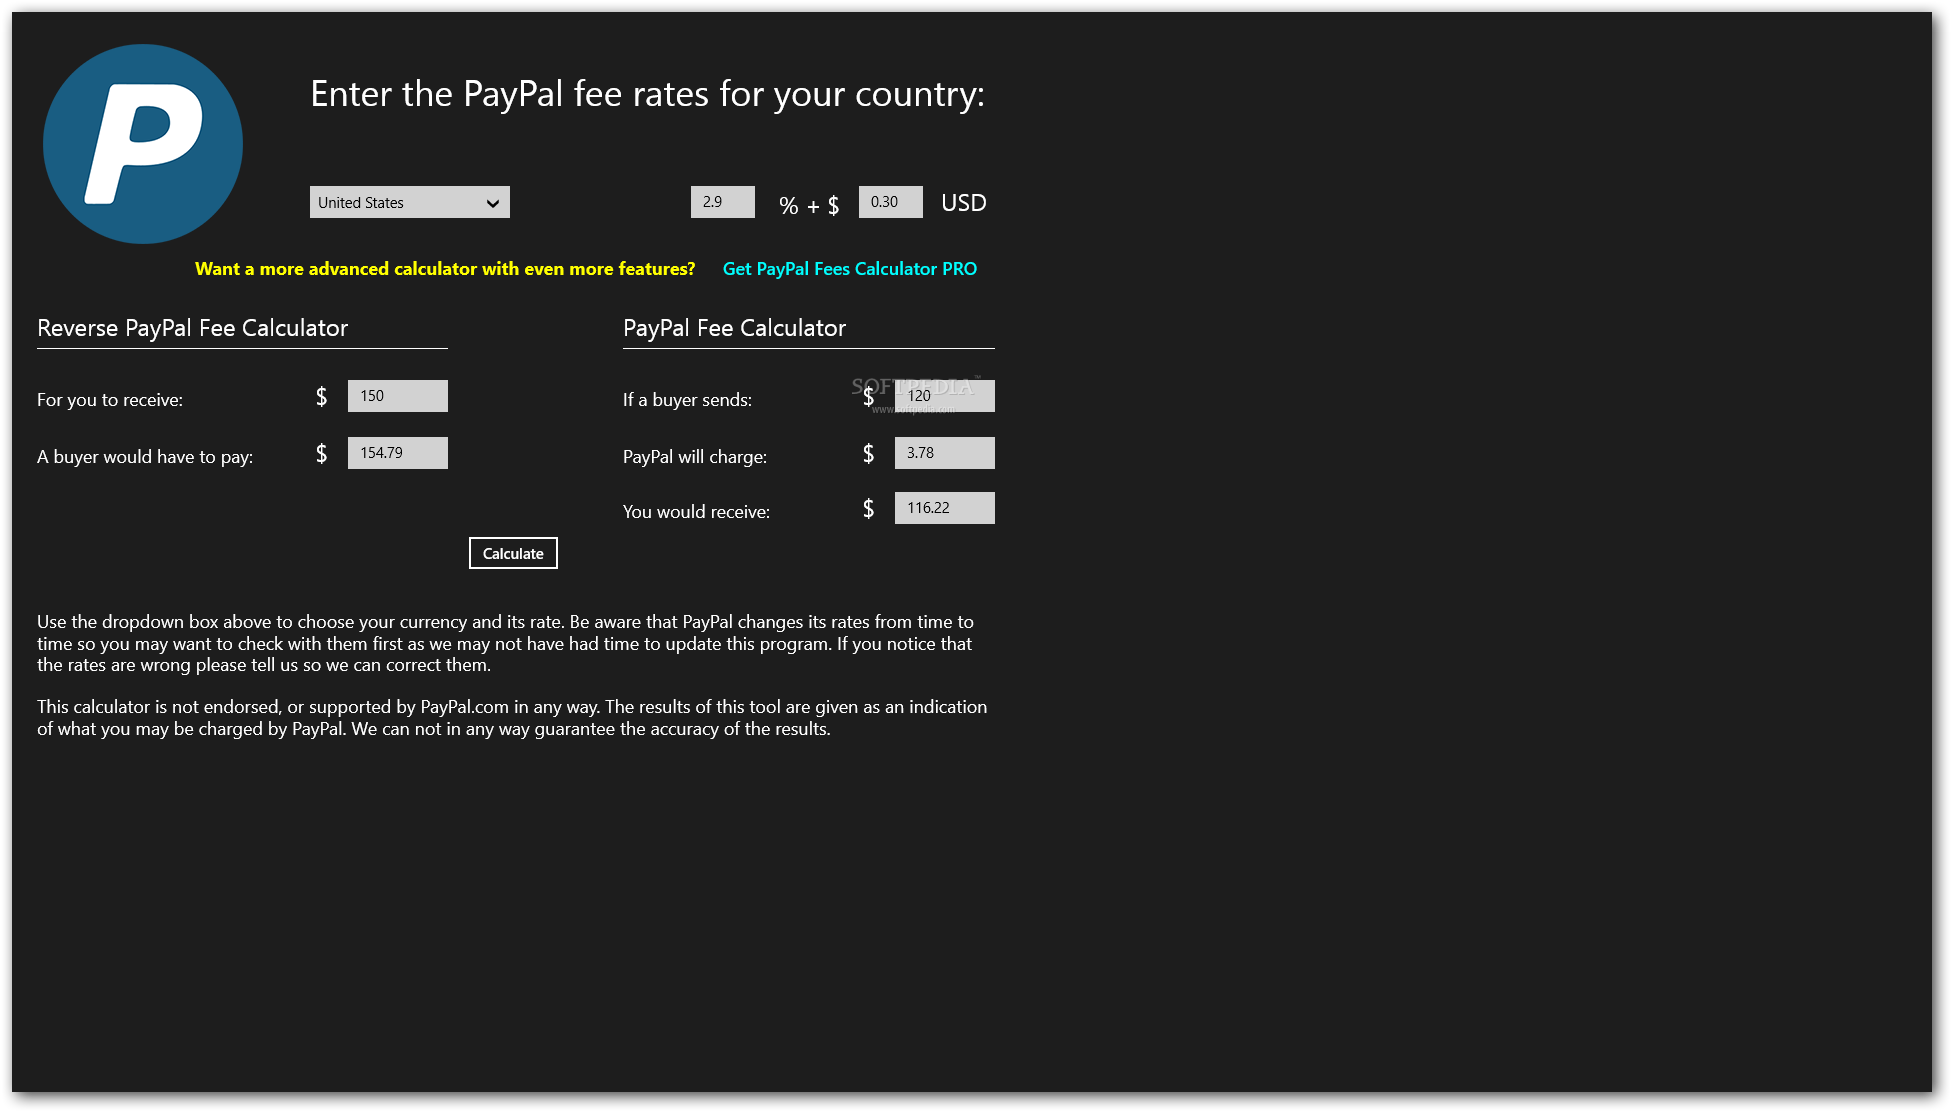This screenshot has width=1952, height=1112.
Task: Click the percentage fee rate field showing 2.9
Action: tap(723, 202)
